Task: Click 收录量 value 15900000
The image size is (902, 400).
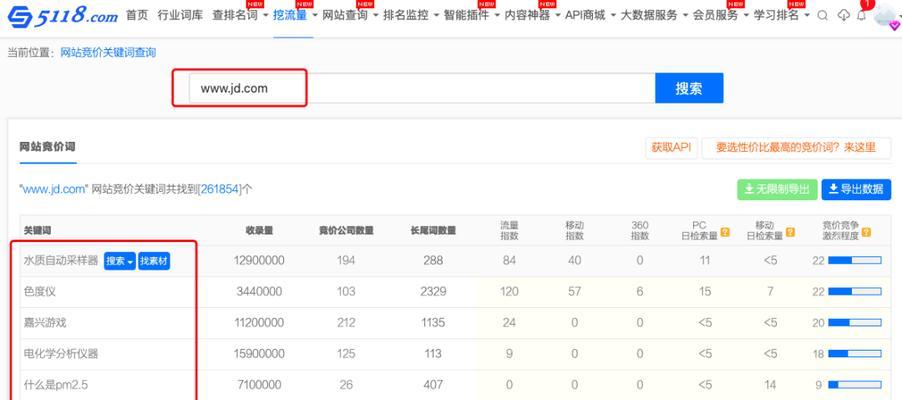Action: pyautogui.click(x=259, y=354)
